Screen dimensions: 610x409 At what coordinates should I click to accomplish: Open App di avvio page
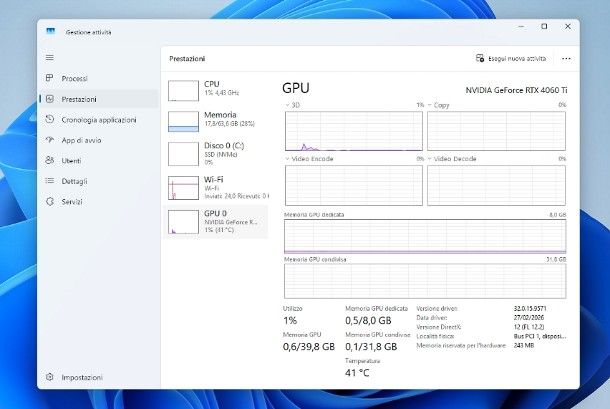99,140
